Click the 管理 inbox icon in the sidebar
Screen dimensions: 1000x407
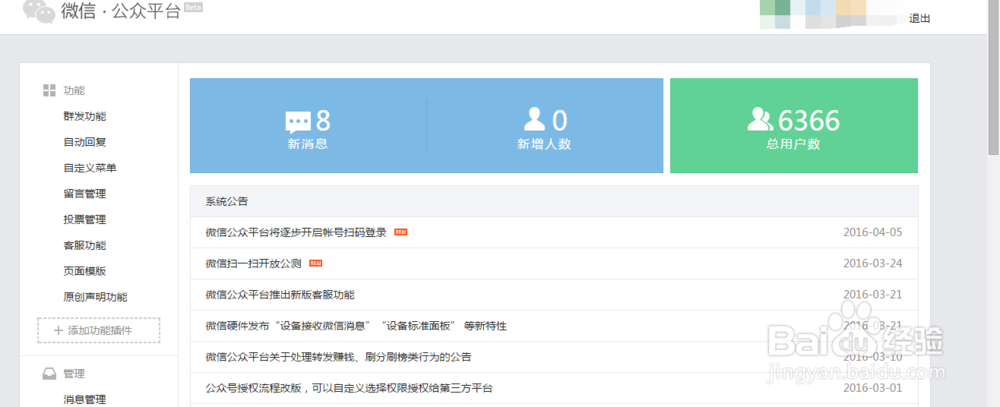[x=49, y=374]
